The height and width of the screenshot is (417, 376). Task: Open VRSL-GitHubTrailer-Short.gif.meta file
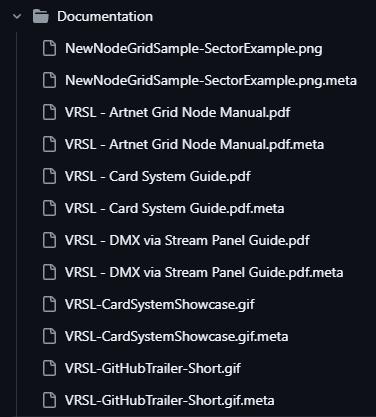pyautogui.click(x=170, y=401)
